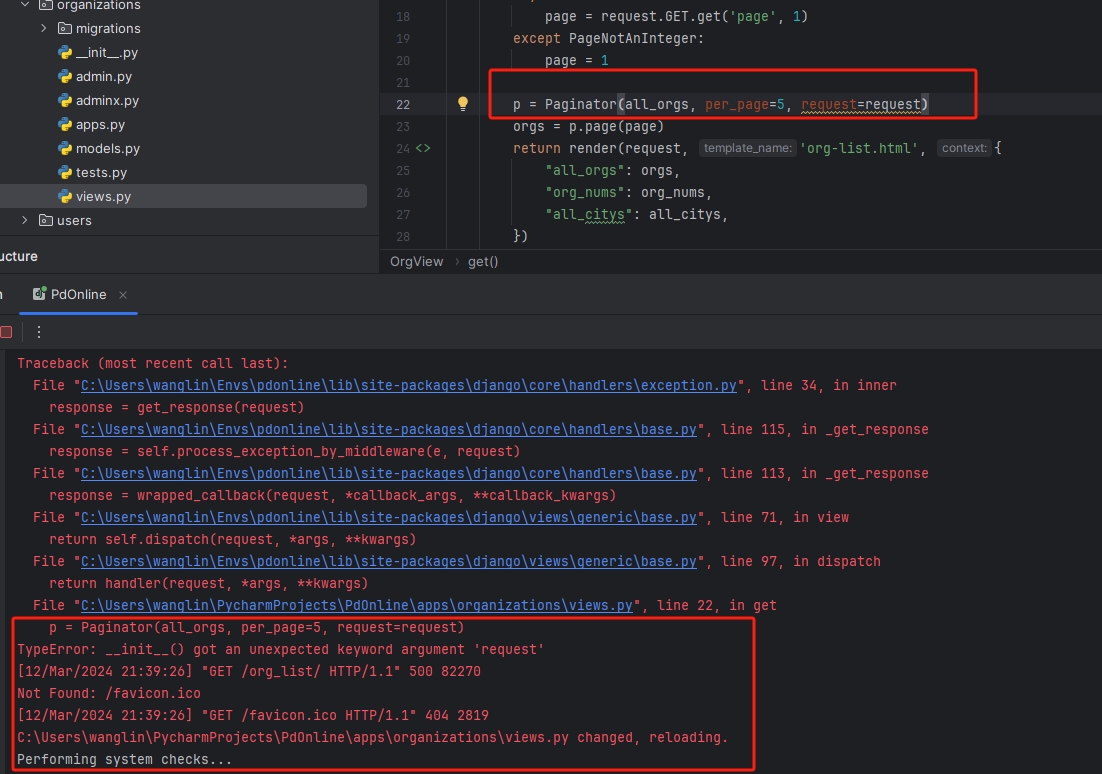The height and width of the screenshot is (774, 1102).
Task: Click the folder icon beside users
Action: point(46,220)
